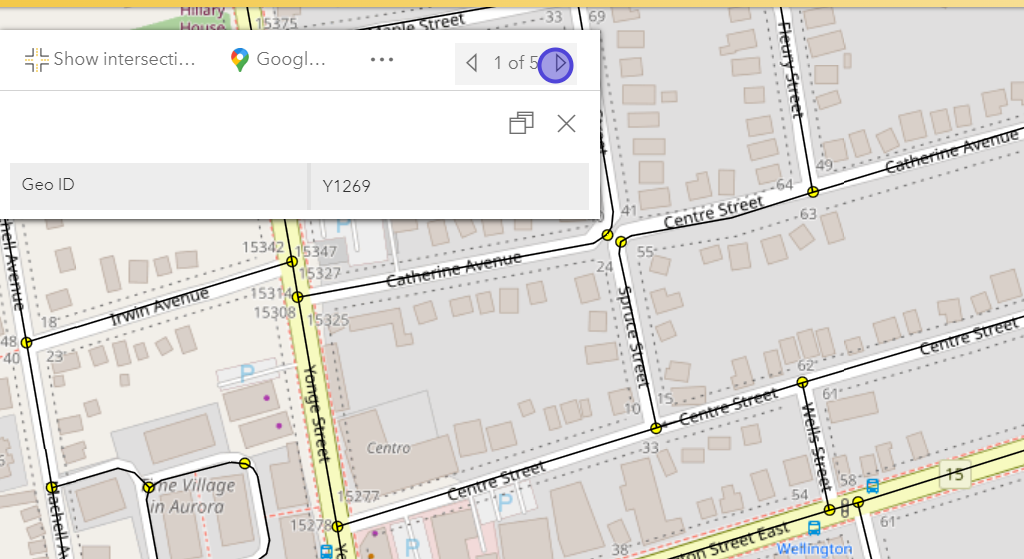Image resolution: width=1024 pixels, height=559 pixels.
Task: Click intersection point at Wells and Centre Street
Action: click(802, 382)
